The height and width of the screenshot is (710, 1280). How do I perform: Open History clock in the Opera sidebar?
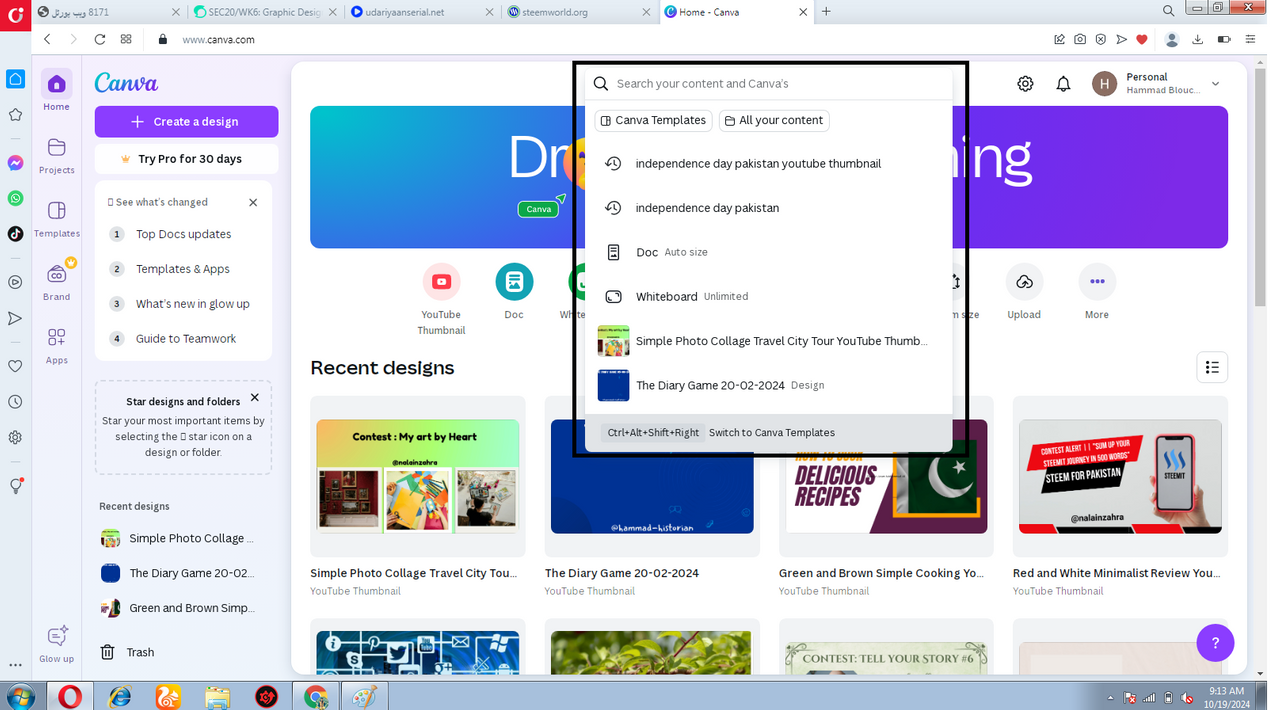[x=15, y=402]
